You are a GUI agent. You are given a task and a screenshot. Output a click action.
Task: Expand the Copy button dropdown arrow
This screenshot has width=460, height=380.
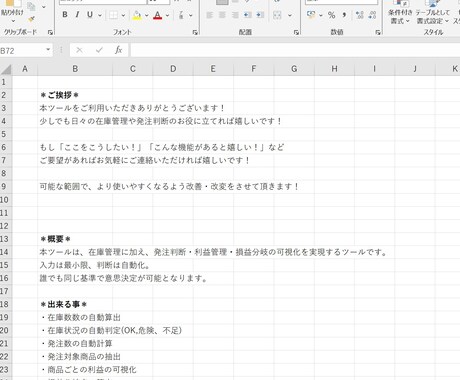[x=44, y=7]
